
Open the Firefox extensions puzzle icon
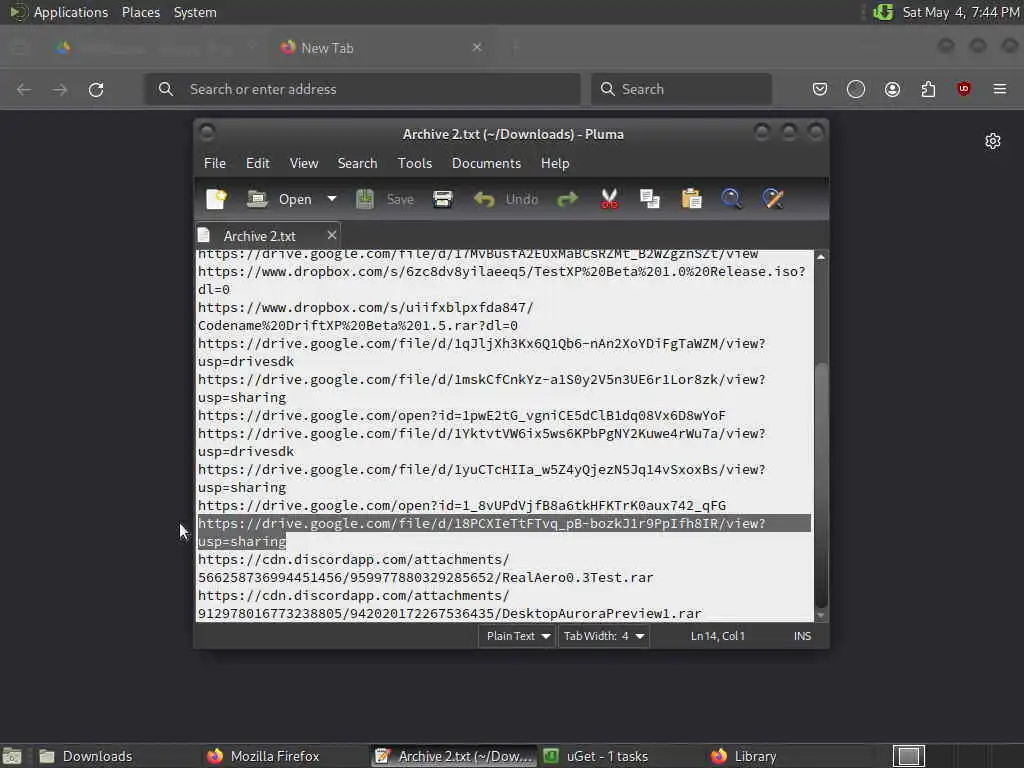(928, 89)
